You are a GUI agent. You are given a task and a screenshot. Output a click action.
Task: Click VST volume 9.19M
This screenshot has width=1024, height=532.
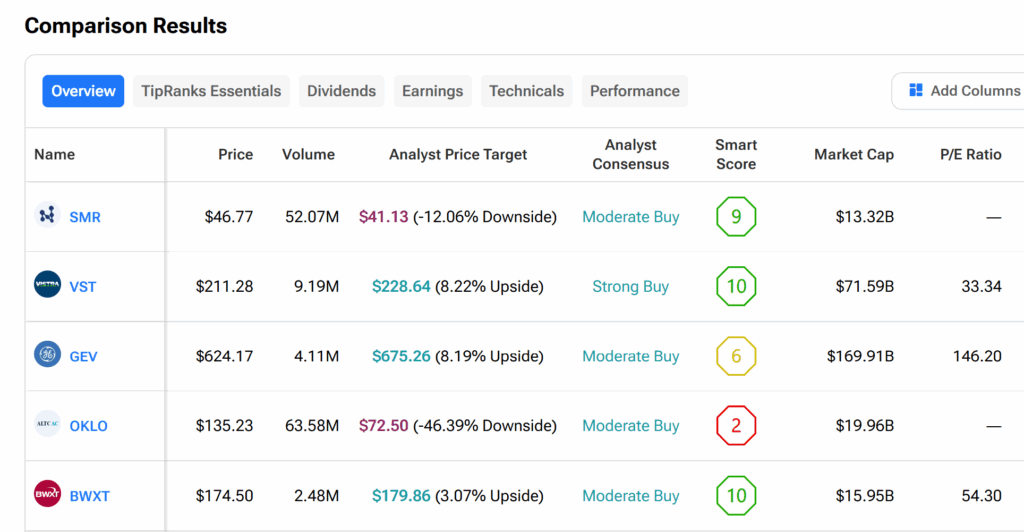pos(316,287)
